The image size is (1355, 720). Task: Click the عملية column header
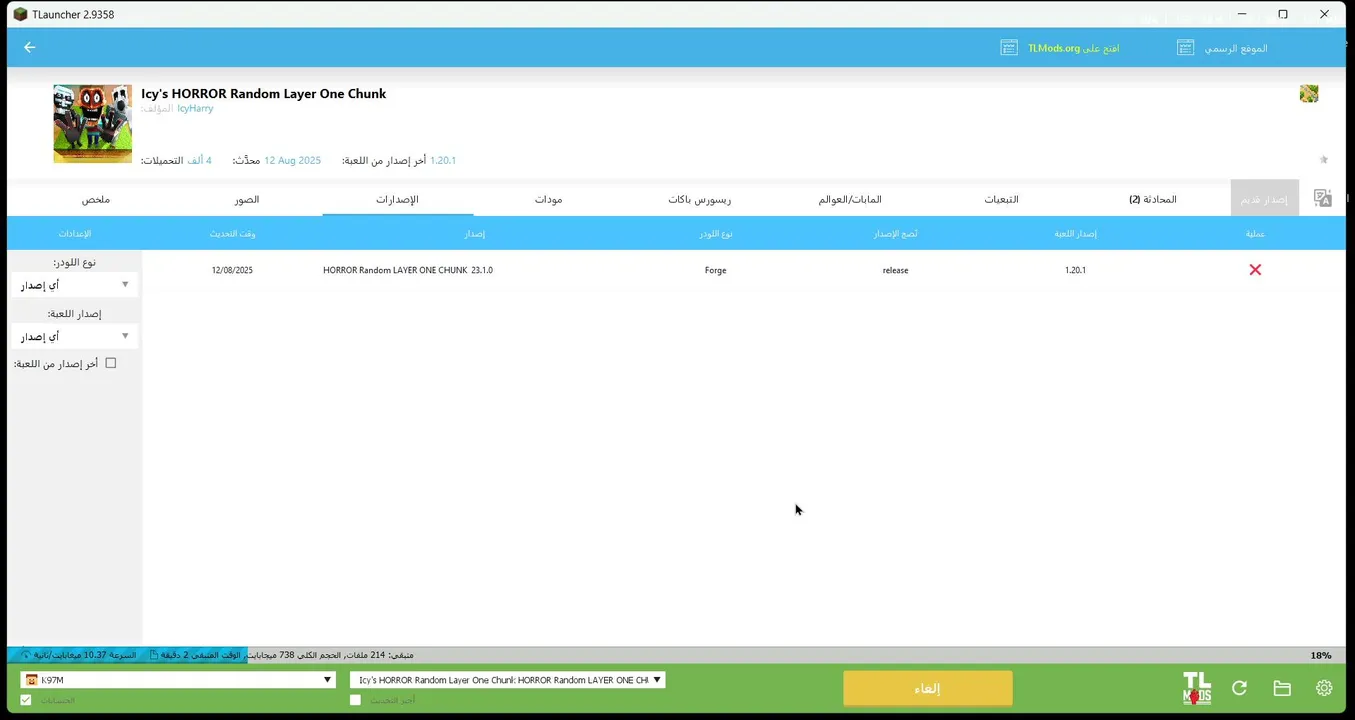point(1255,233)
